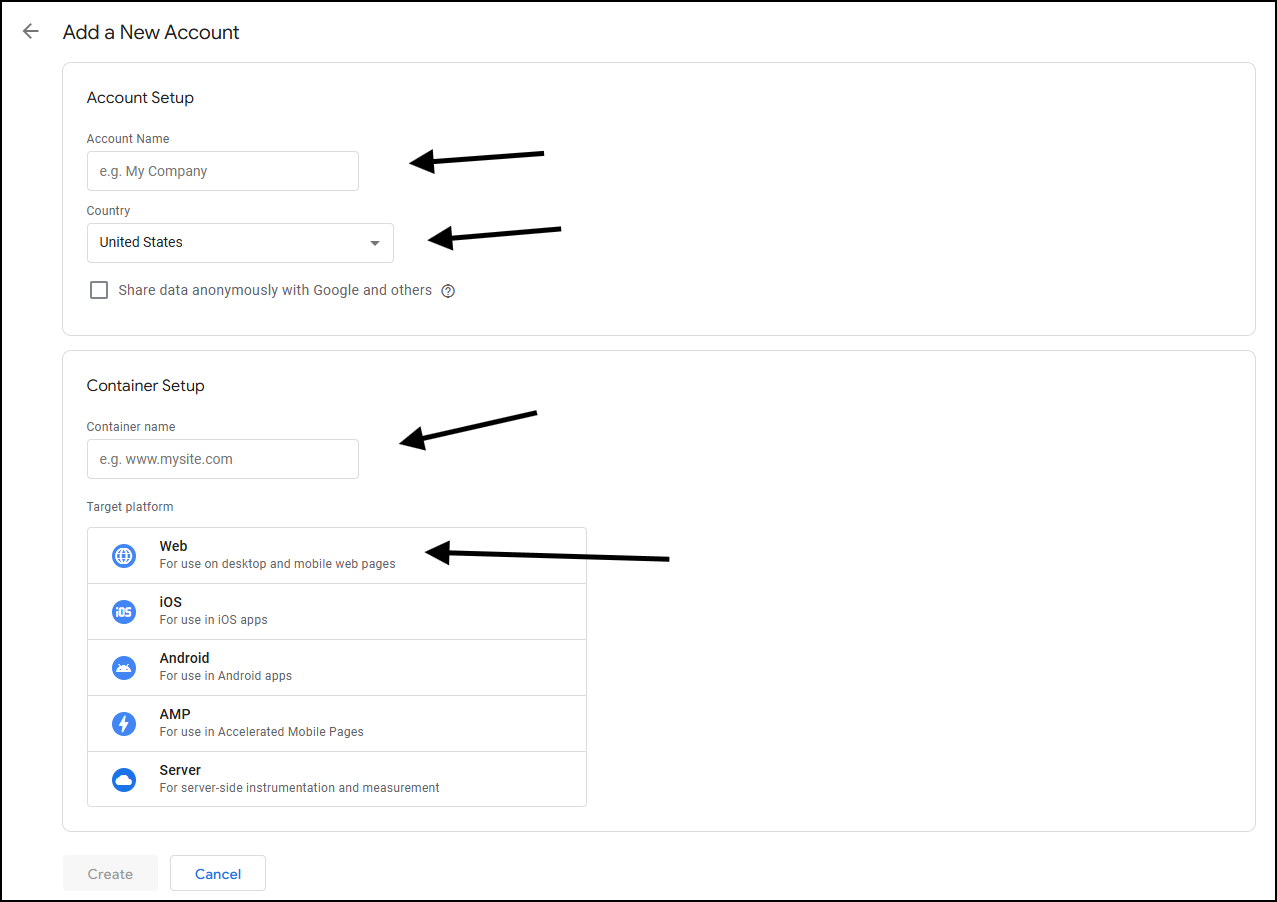Image resolution: width=1277 pixels, height=902 pixels.
Task: Enable Share data anonymously with Google checkbox
Action: [99, 290]
